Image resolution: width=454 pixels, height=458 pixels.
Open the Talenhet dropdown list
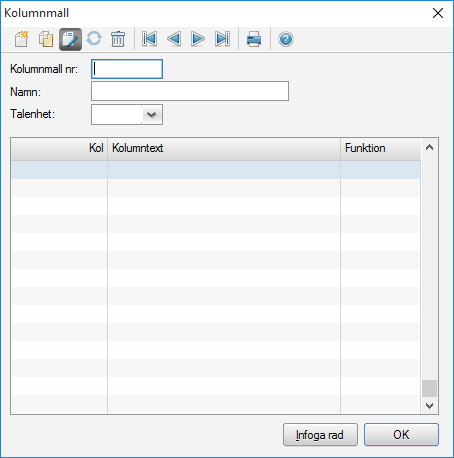(x=152, y=115)
